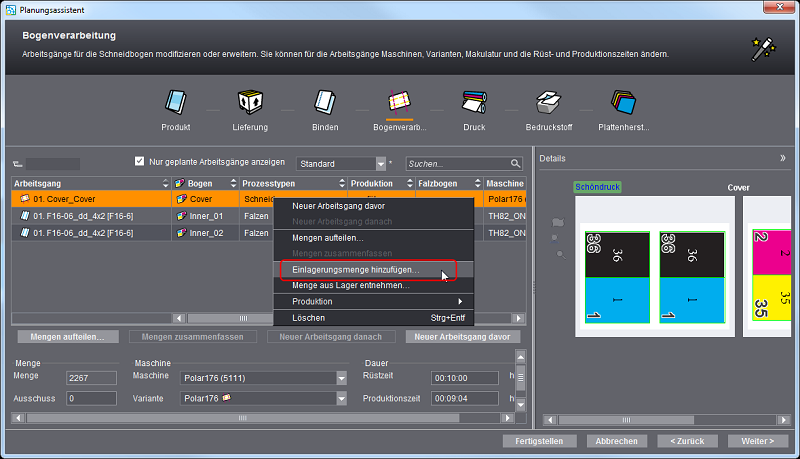This screenshot has width=800, height=459.
Task: Open the Variante Polar176 dropdown
Action: tap(340, 398)
